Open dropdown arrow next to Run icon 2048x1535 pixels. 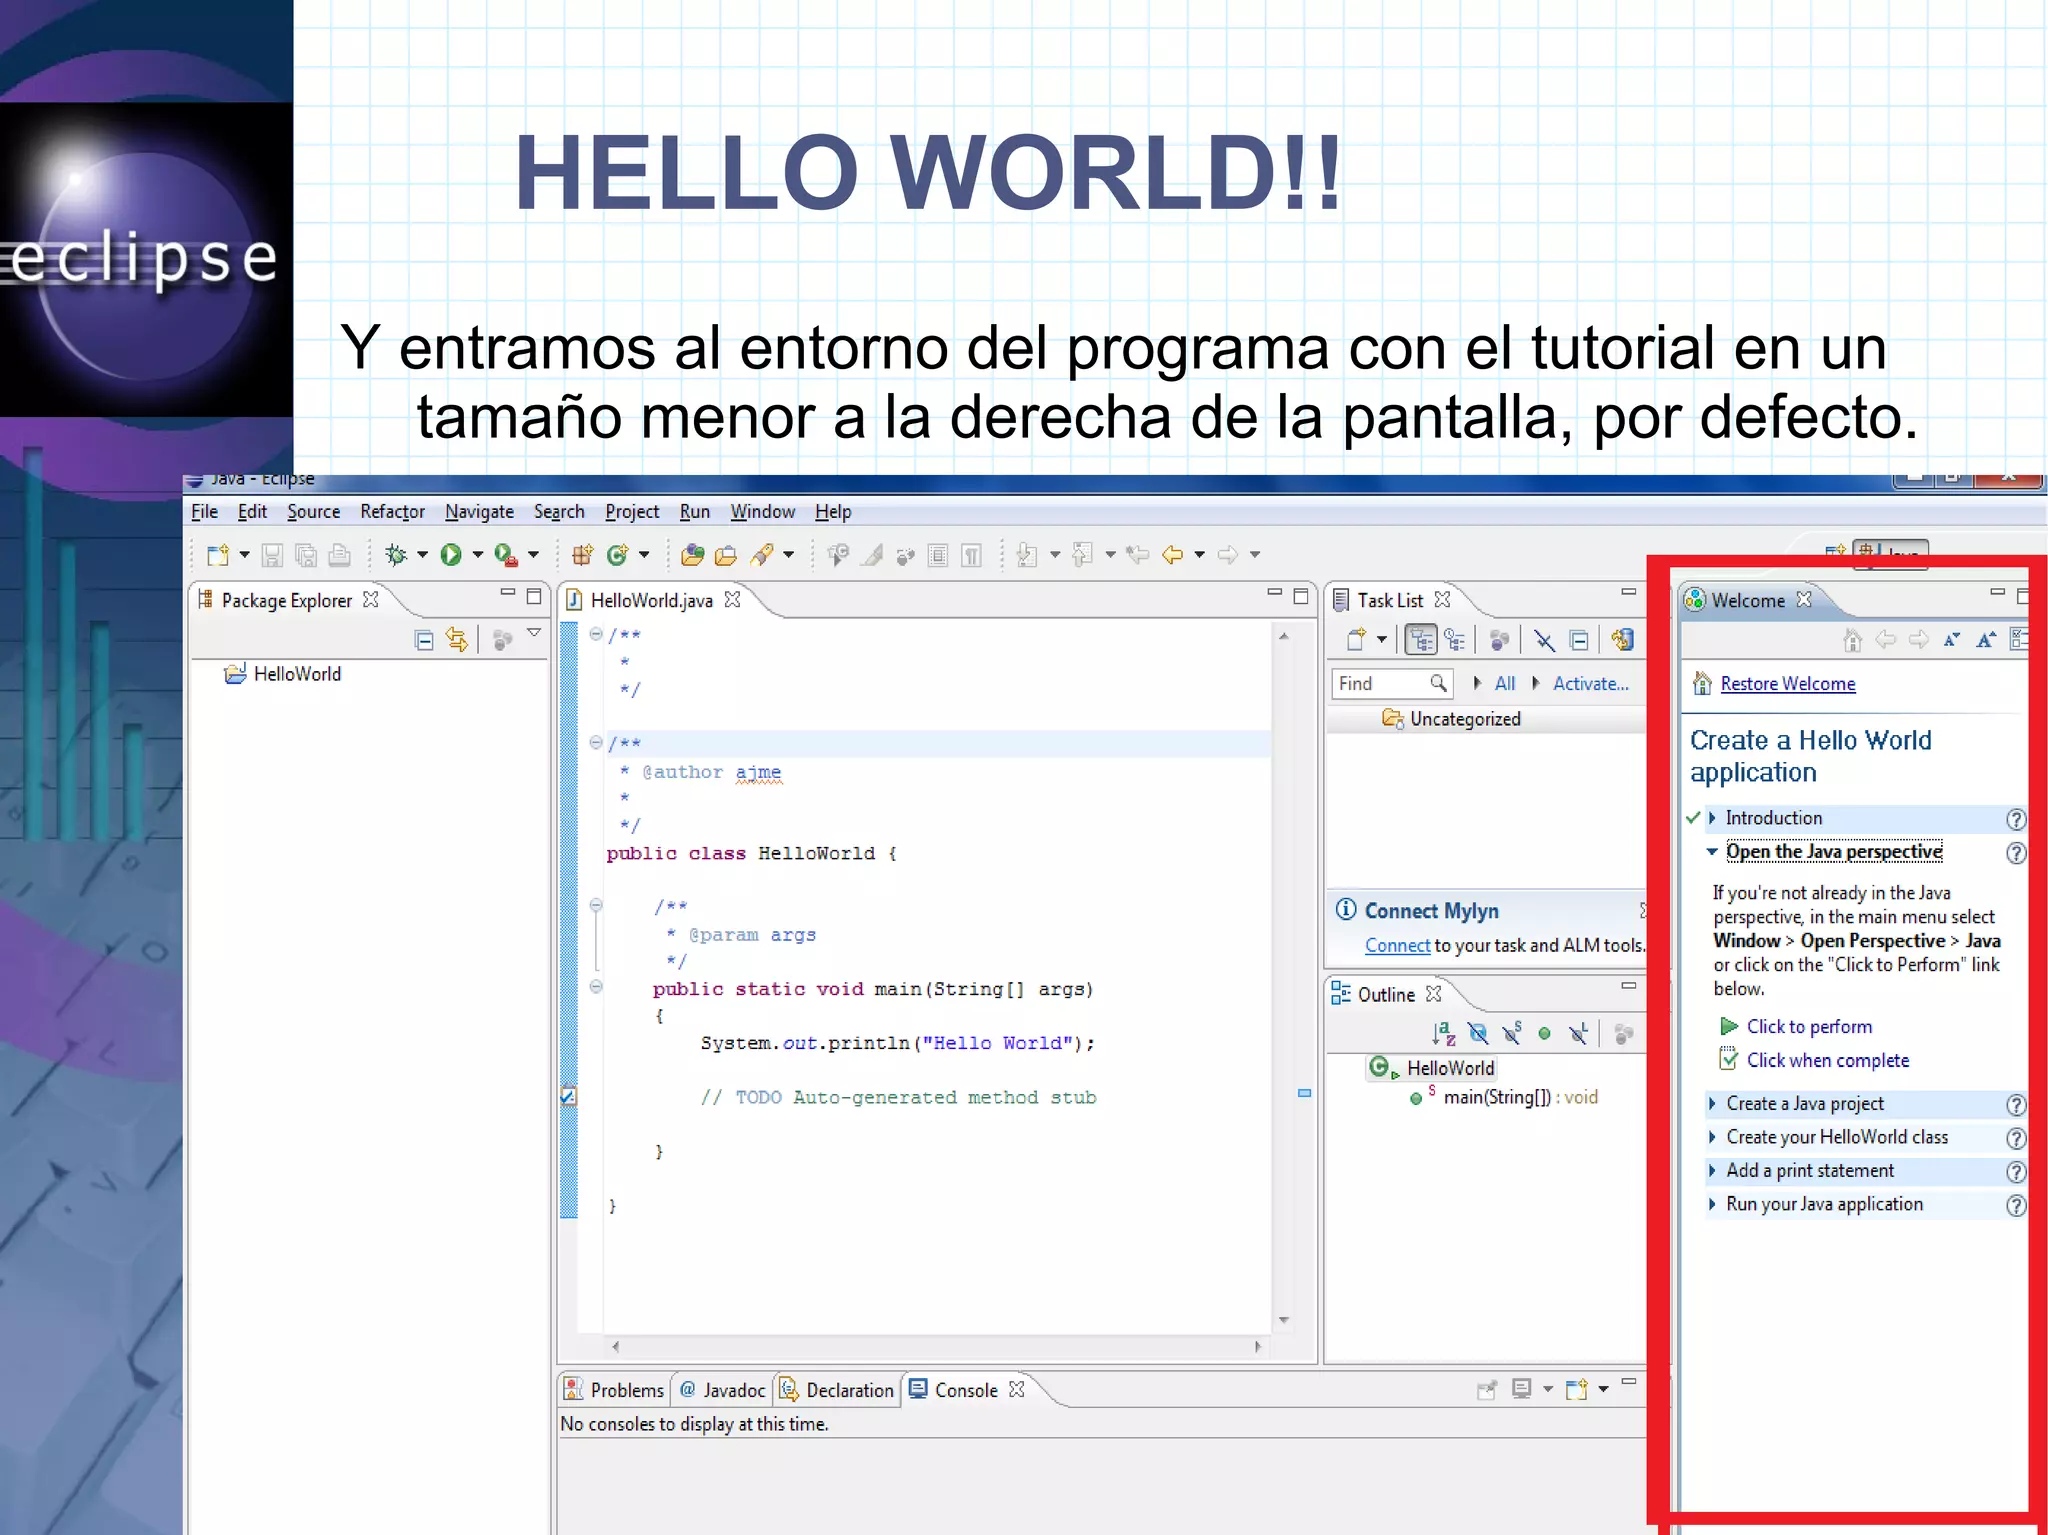point(478,554)
